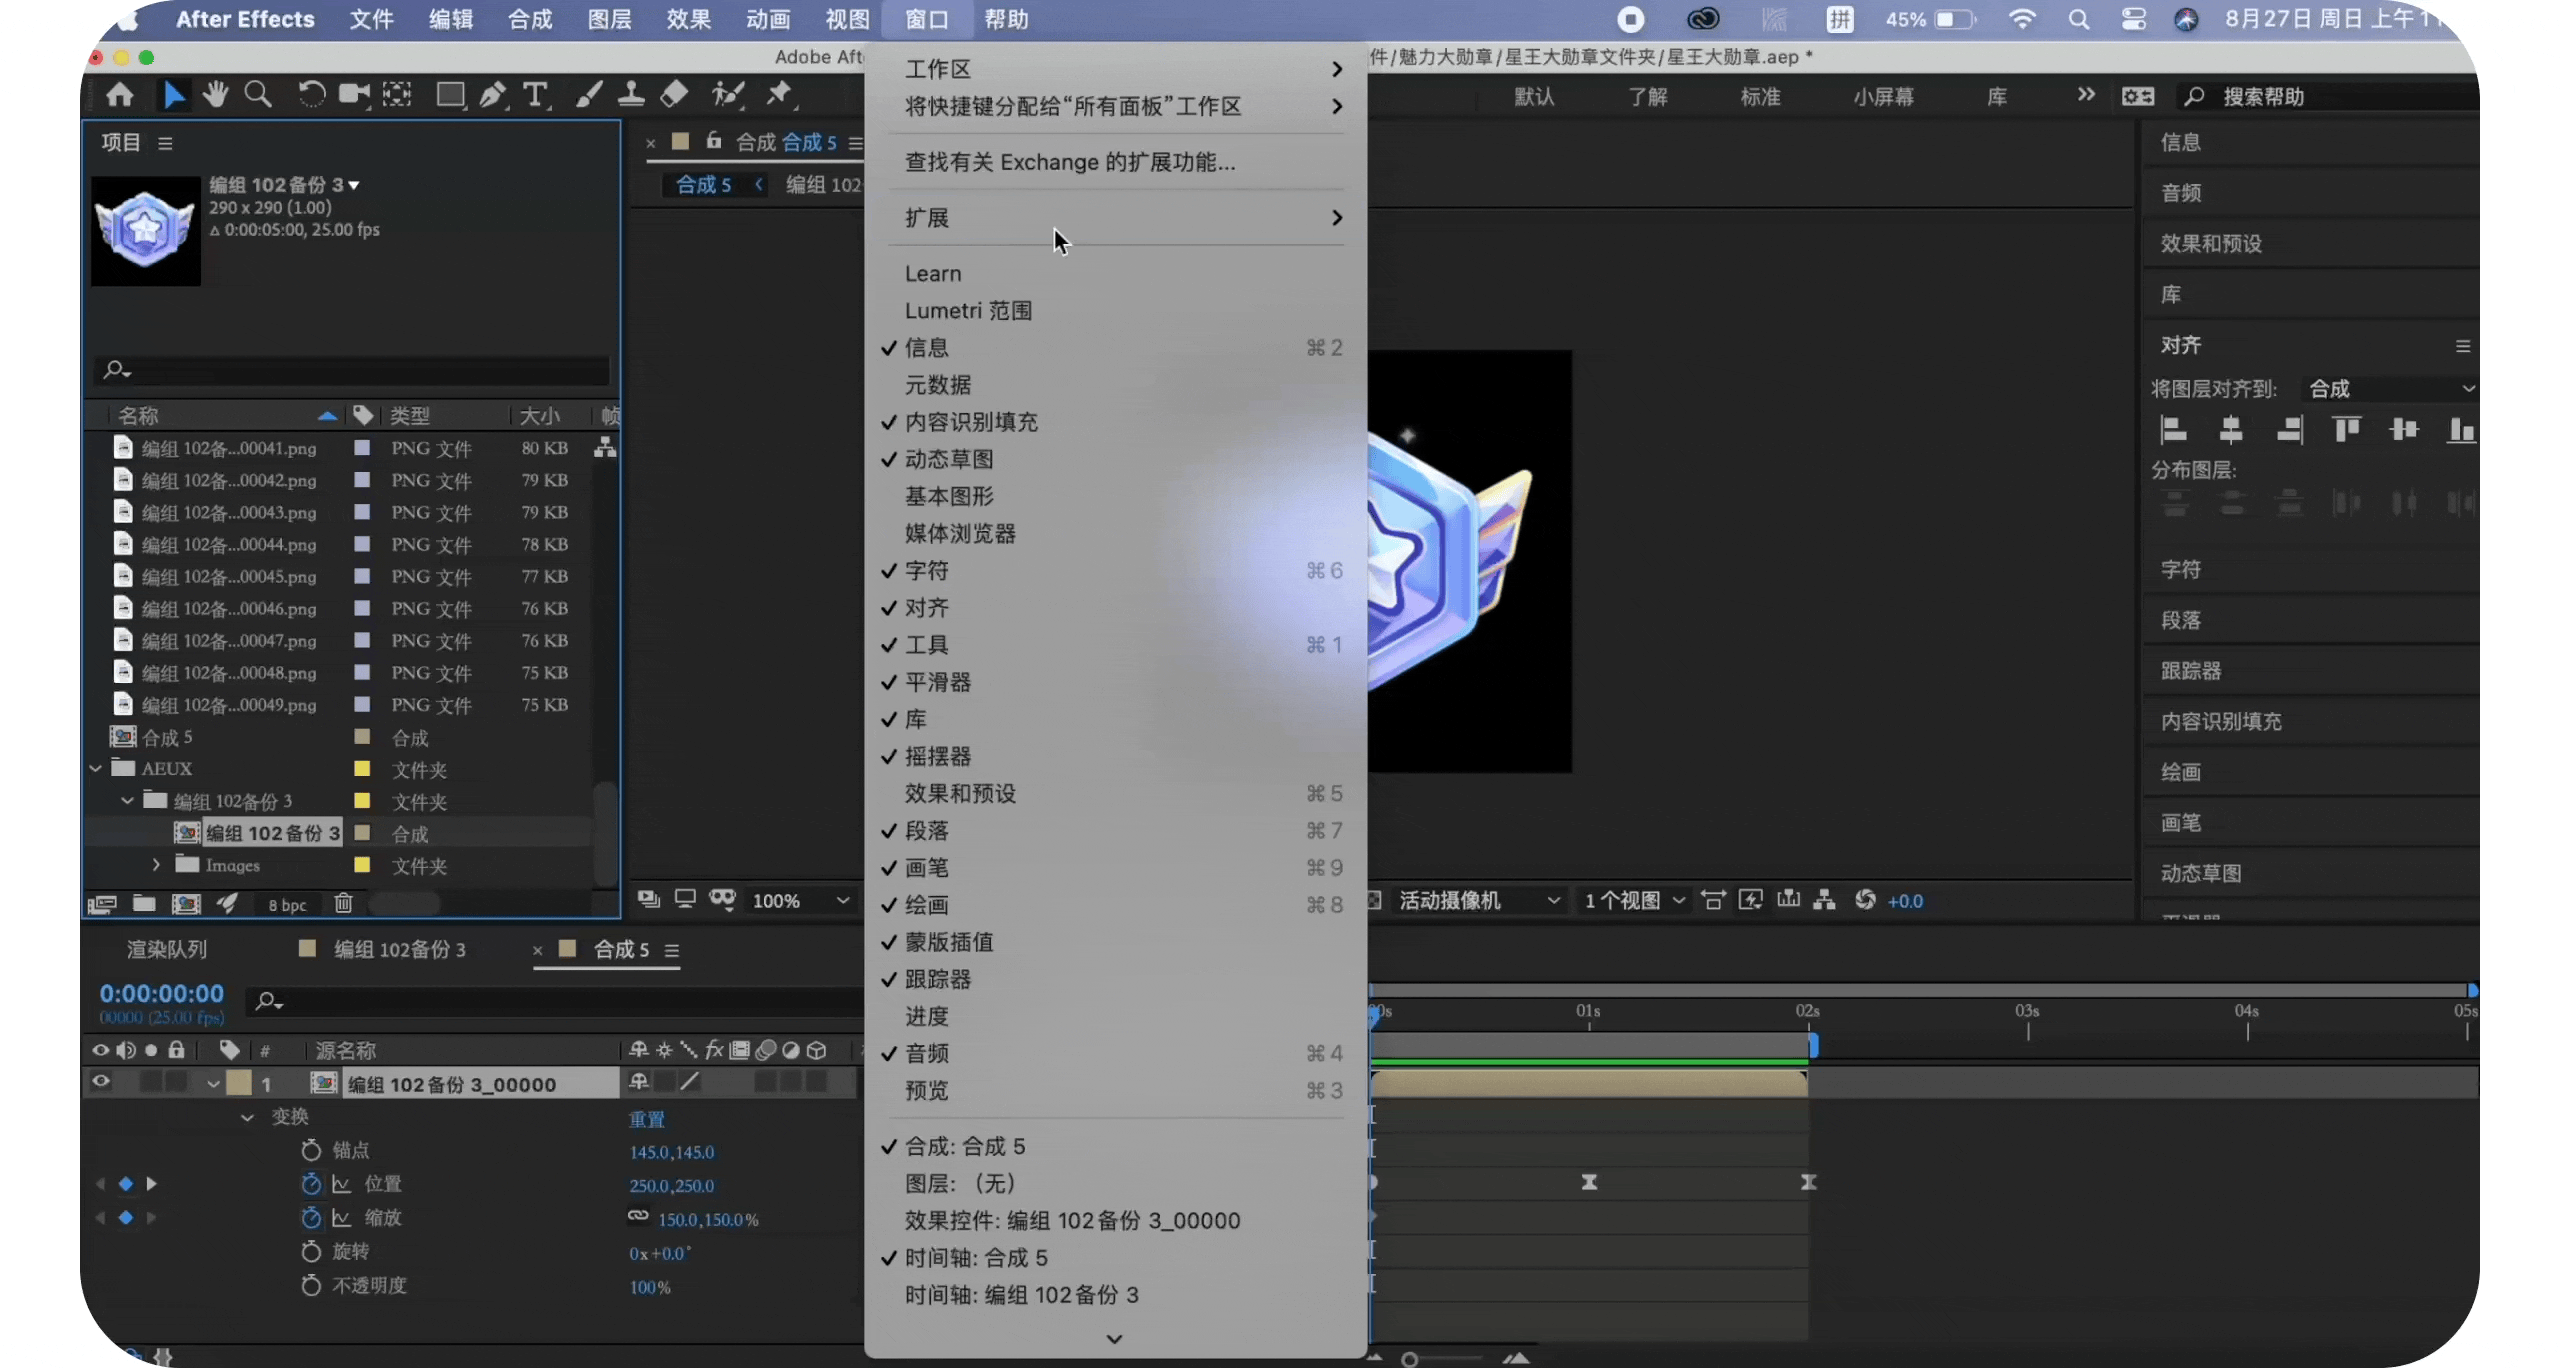
Task: Select the Pen tool
Action: tap(492, 95)
